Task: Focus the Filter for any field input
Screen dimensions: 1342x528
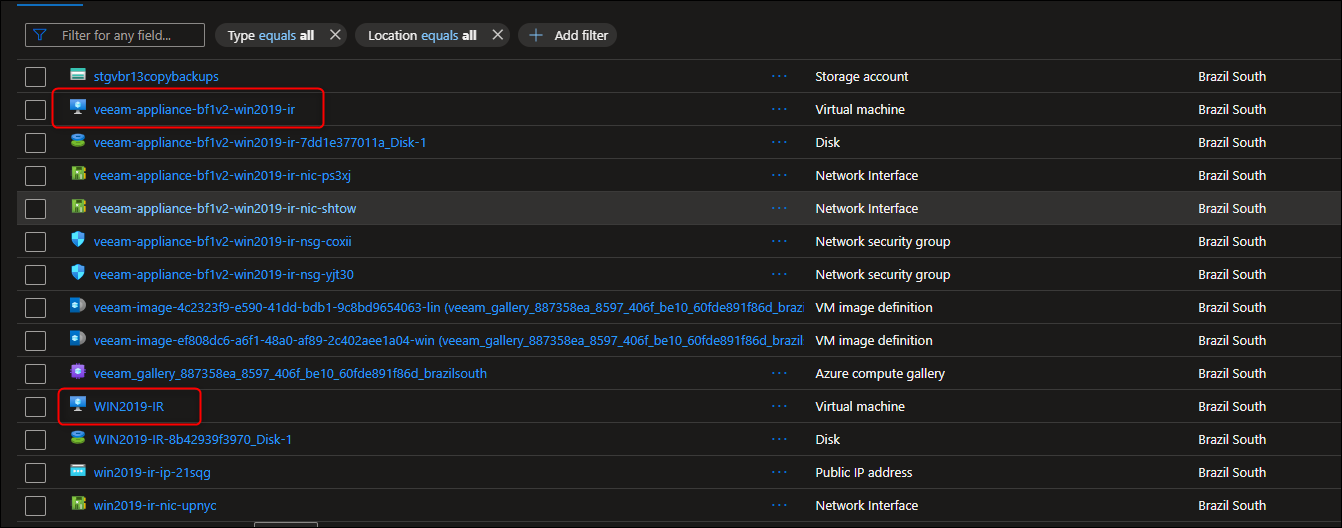Action: coord(125,35)
